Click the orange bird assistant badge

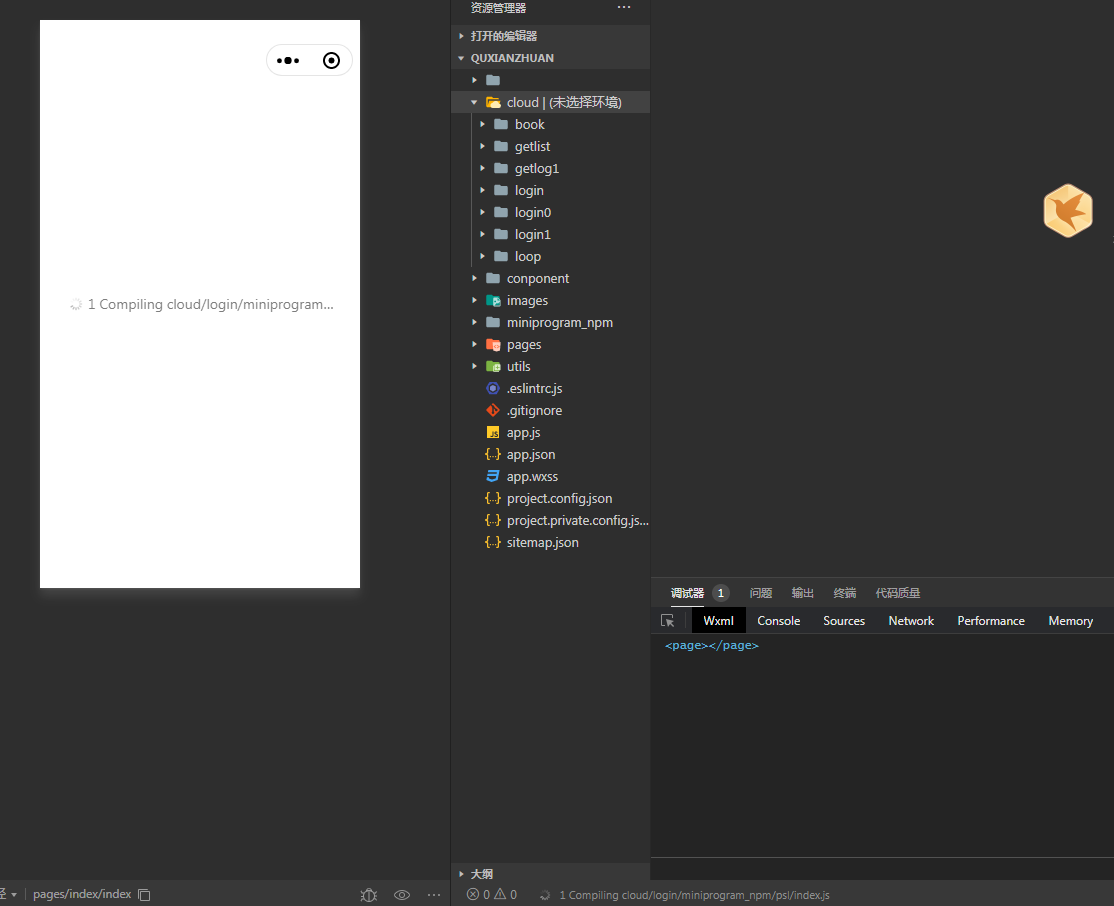coord(1068,210)
